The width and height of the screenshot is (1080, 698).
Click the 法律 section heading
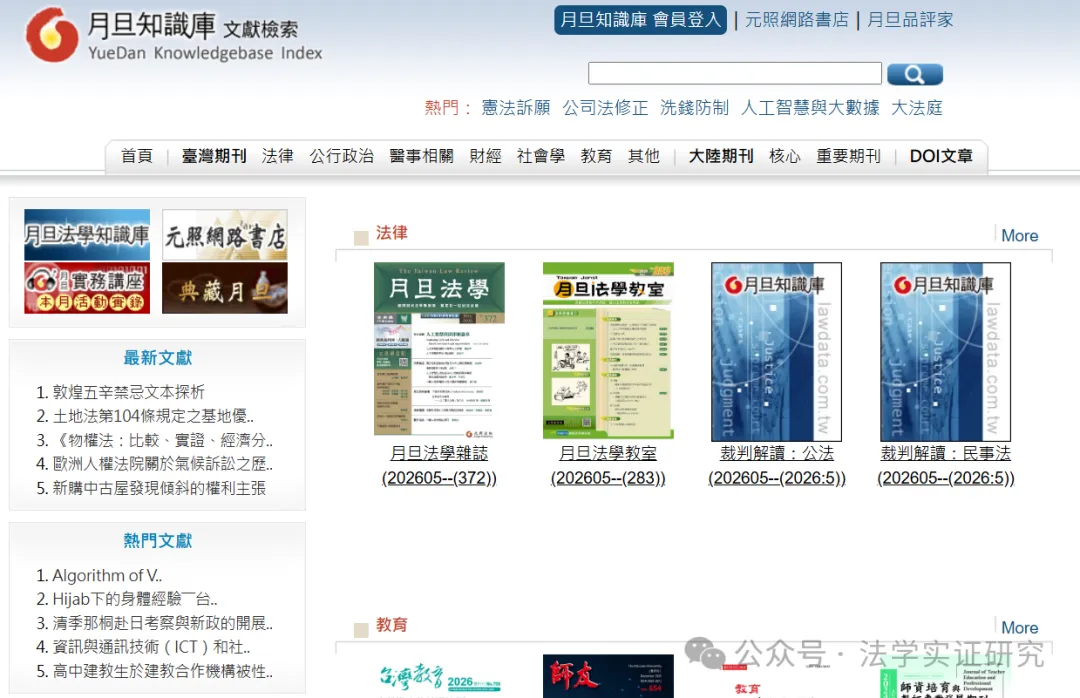(x=391, y=233)
